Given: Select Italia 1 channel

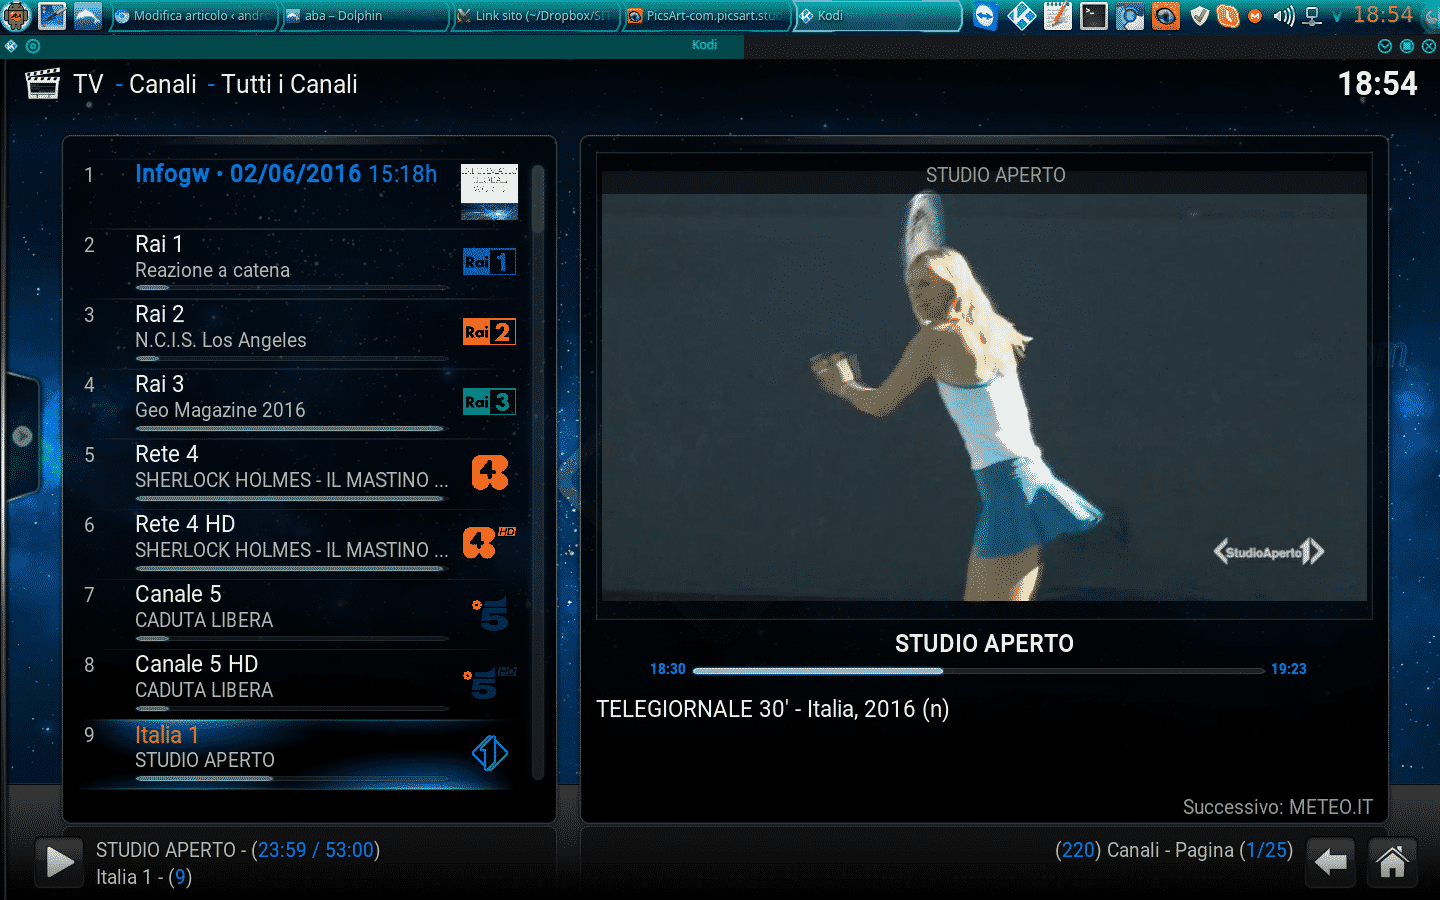Looking at the screenshot, I should click(x=297, y=753).
